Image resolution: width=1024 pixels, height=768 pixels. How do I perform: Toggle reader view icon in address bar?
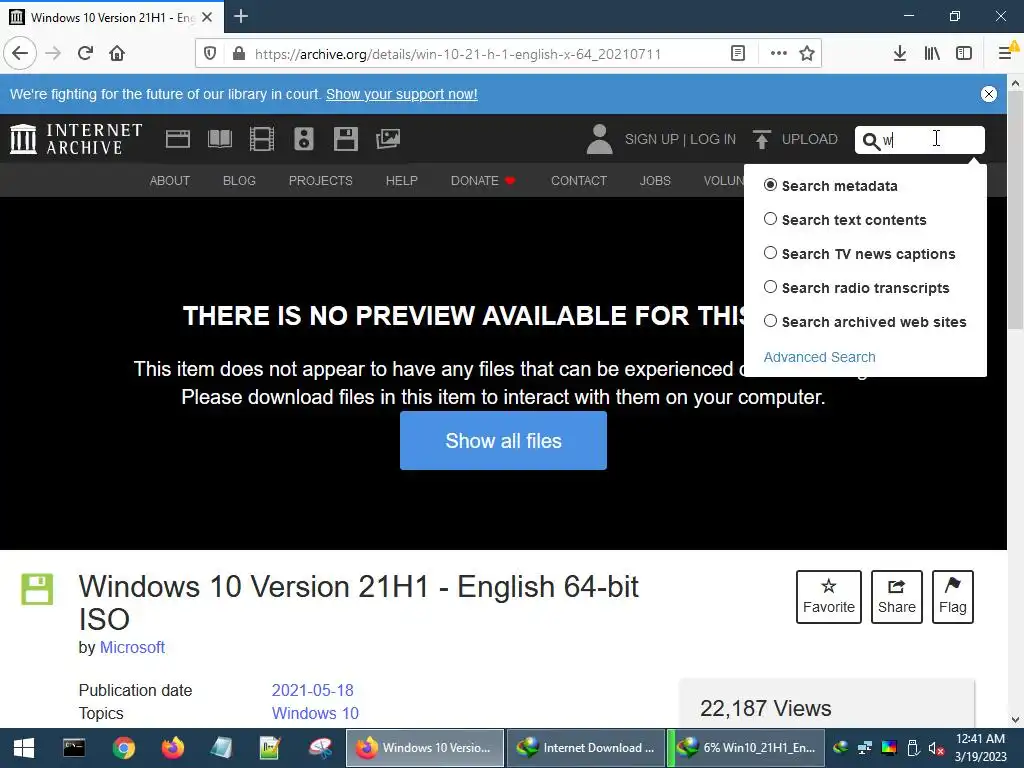(x=738, y=54)
